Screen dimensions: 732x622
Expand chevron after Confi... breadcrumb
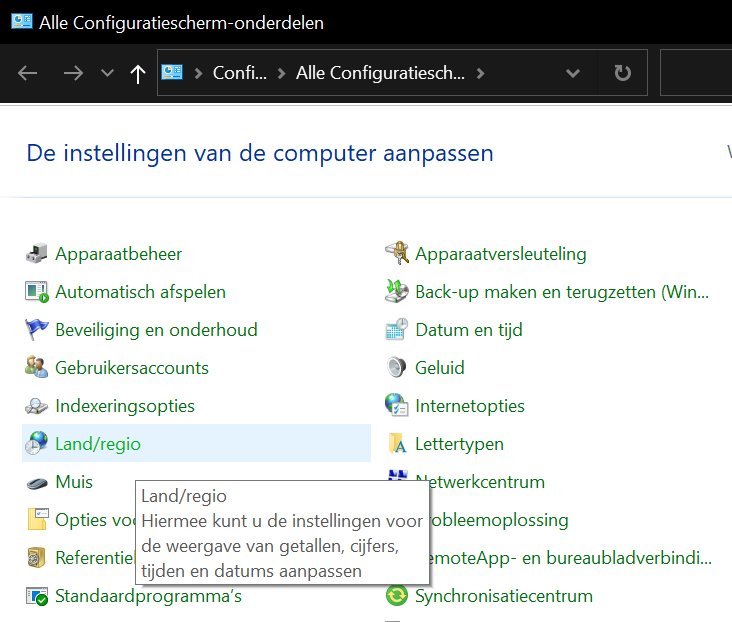(x=282, y=73)
